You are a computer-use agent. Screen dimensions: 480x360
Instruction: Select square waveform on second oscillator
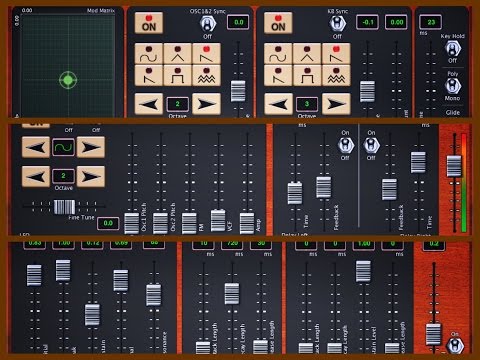click(x=307, y=75)
